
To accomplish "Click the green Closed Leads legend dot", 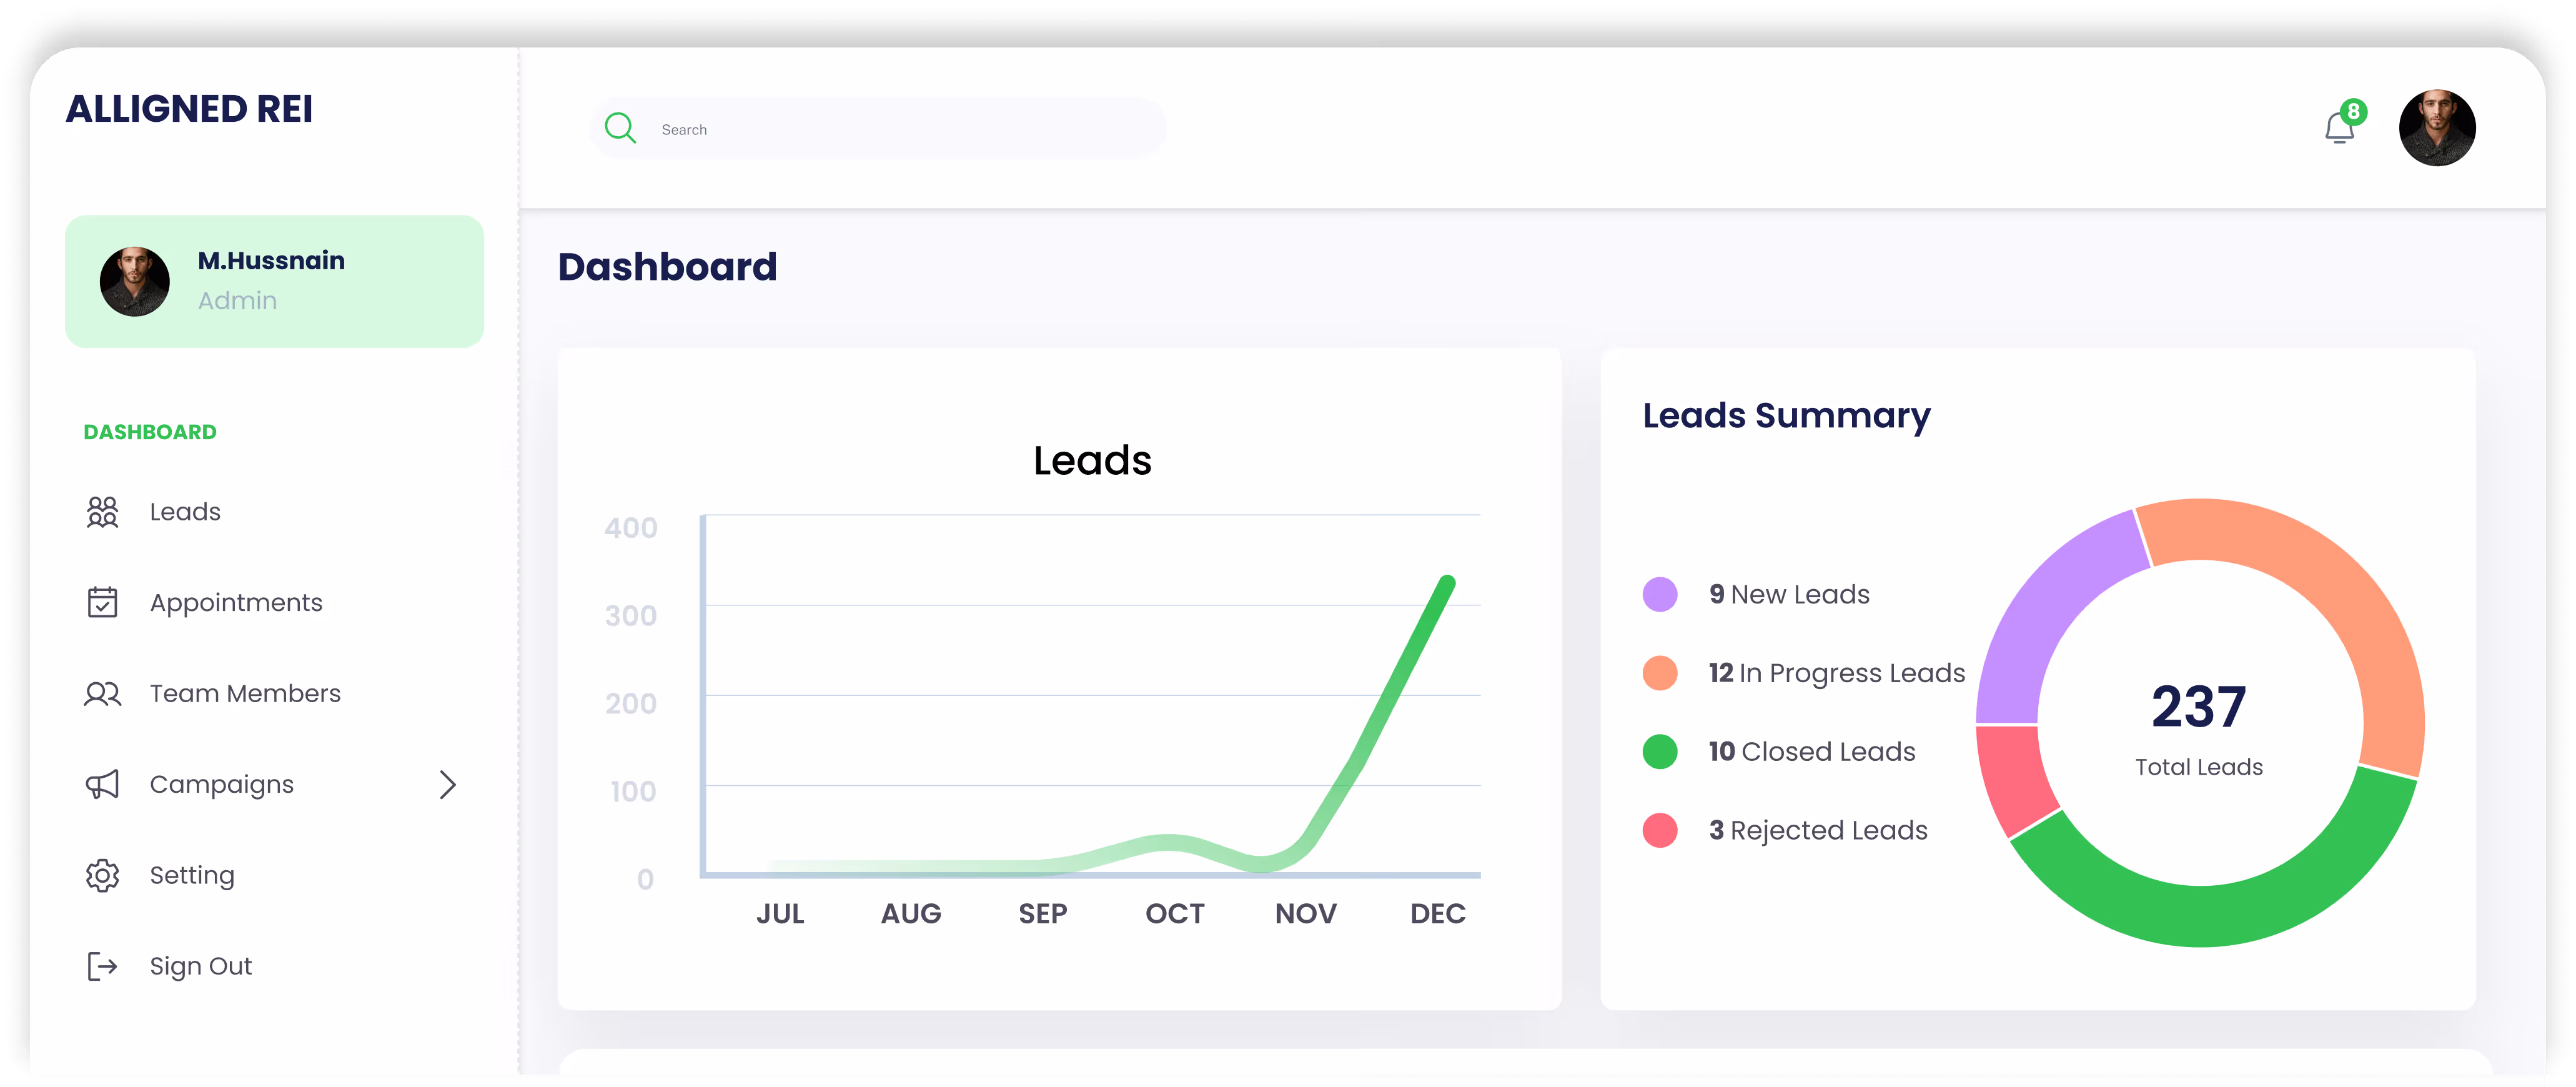I will click(x=1660, y=751).
